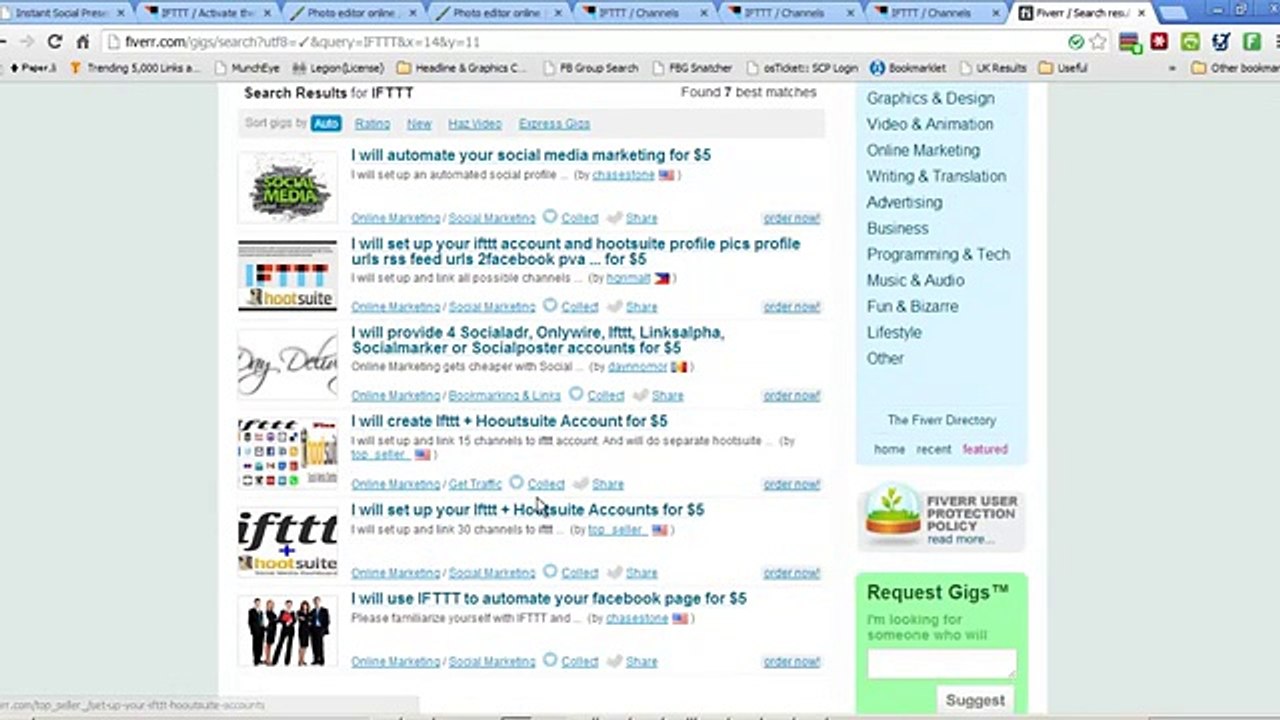Browse the Video & Animation category
The width and height of the screenshot is (1280, 720).
coord(930,124)
